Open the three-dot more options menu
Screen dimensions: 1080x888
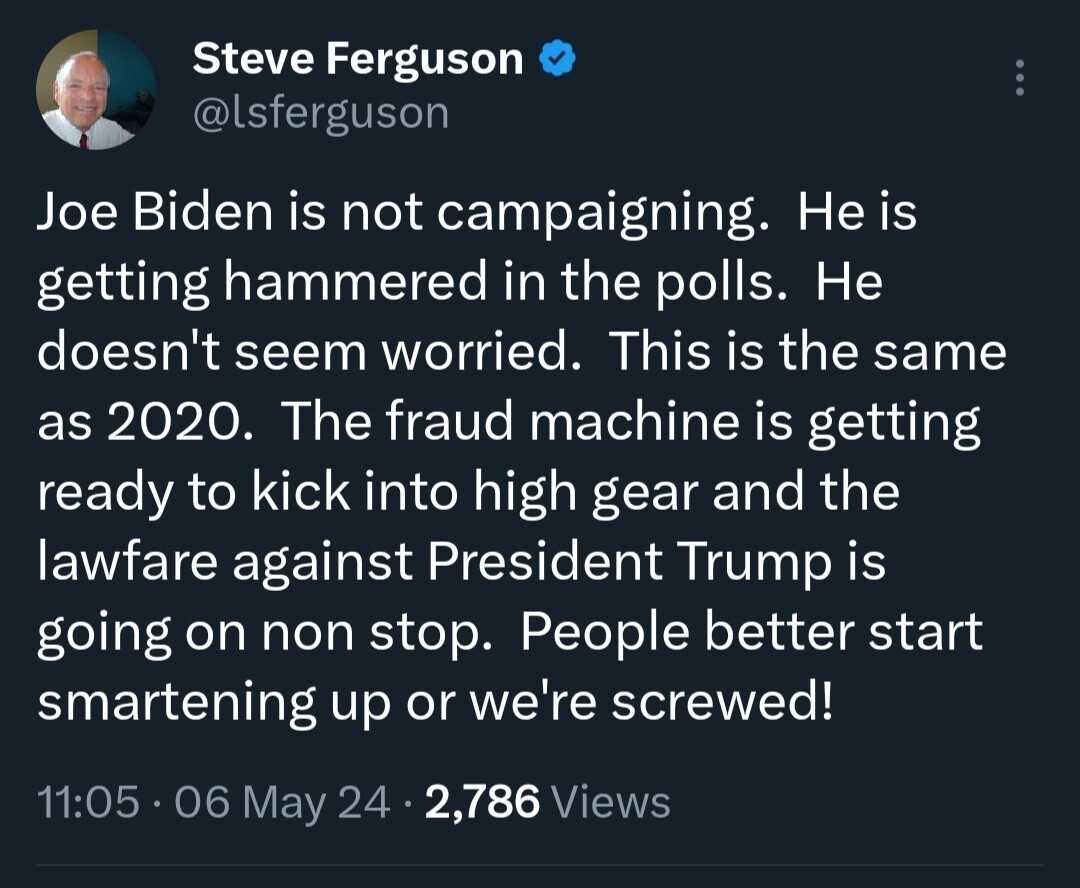1019,78
